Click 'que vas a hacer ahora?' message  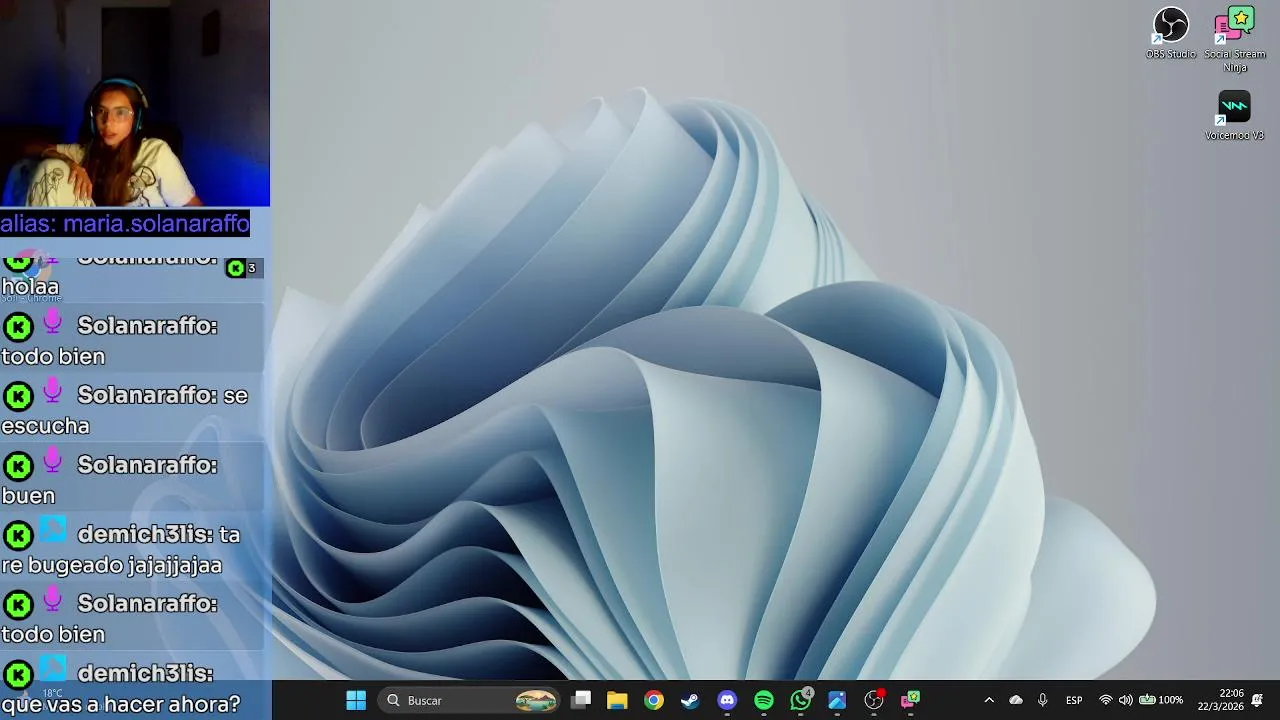pyautogui.click(x=121, y=704)
